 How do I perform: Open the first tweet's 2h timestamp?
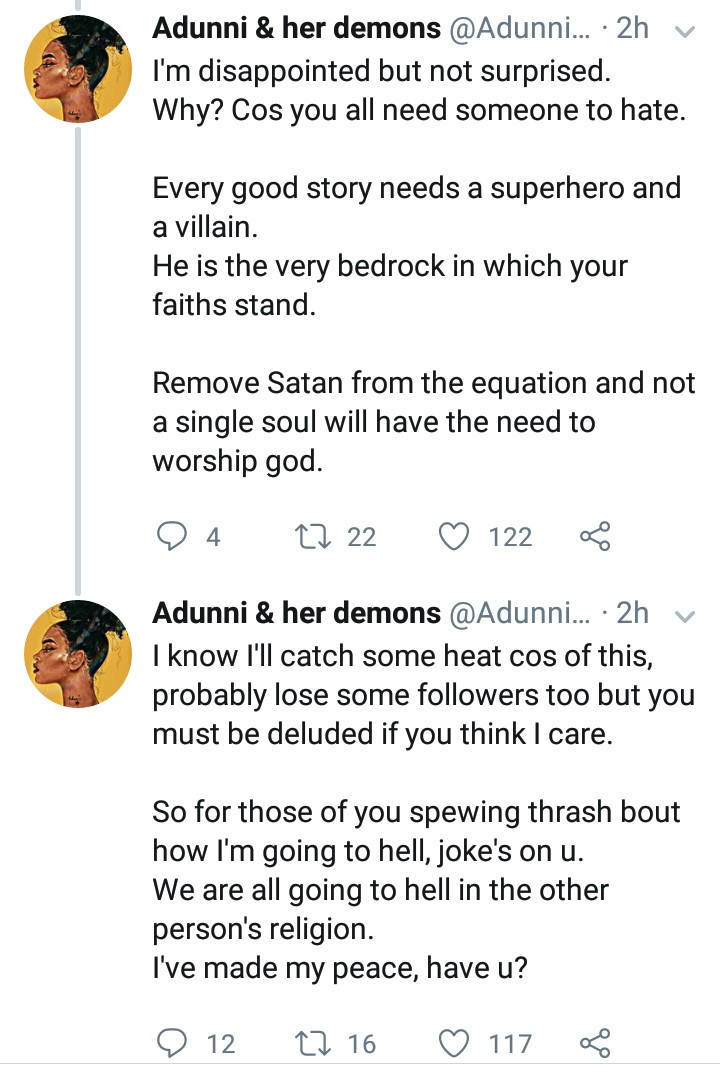tap(632, 29)
